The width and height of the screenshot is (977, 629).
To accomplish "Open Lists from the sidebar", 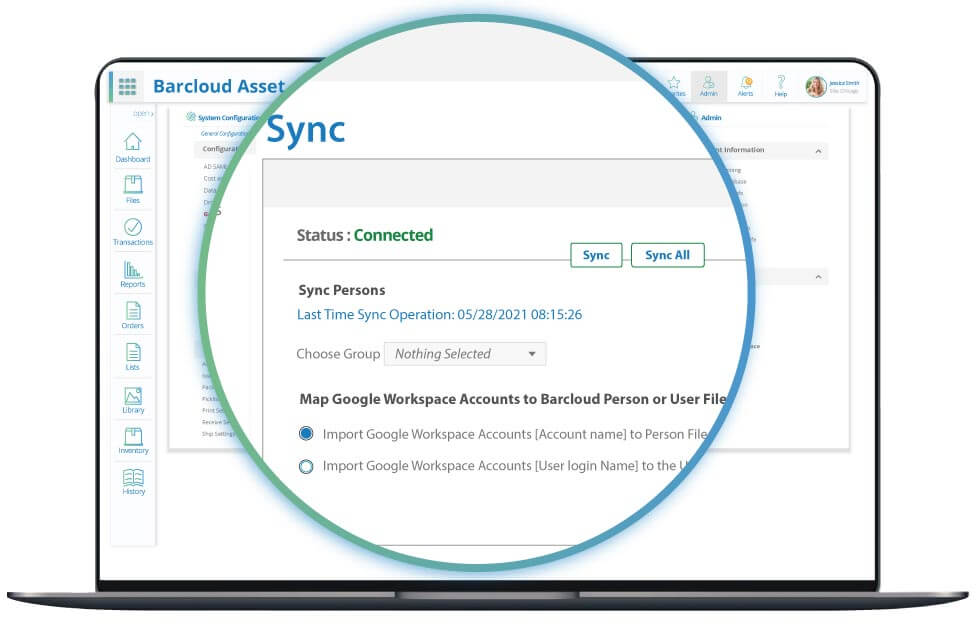I will pos(133,357).
